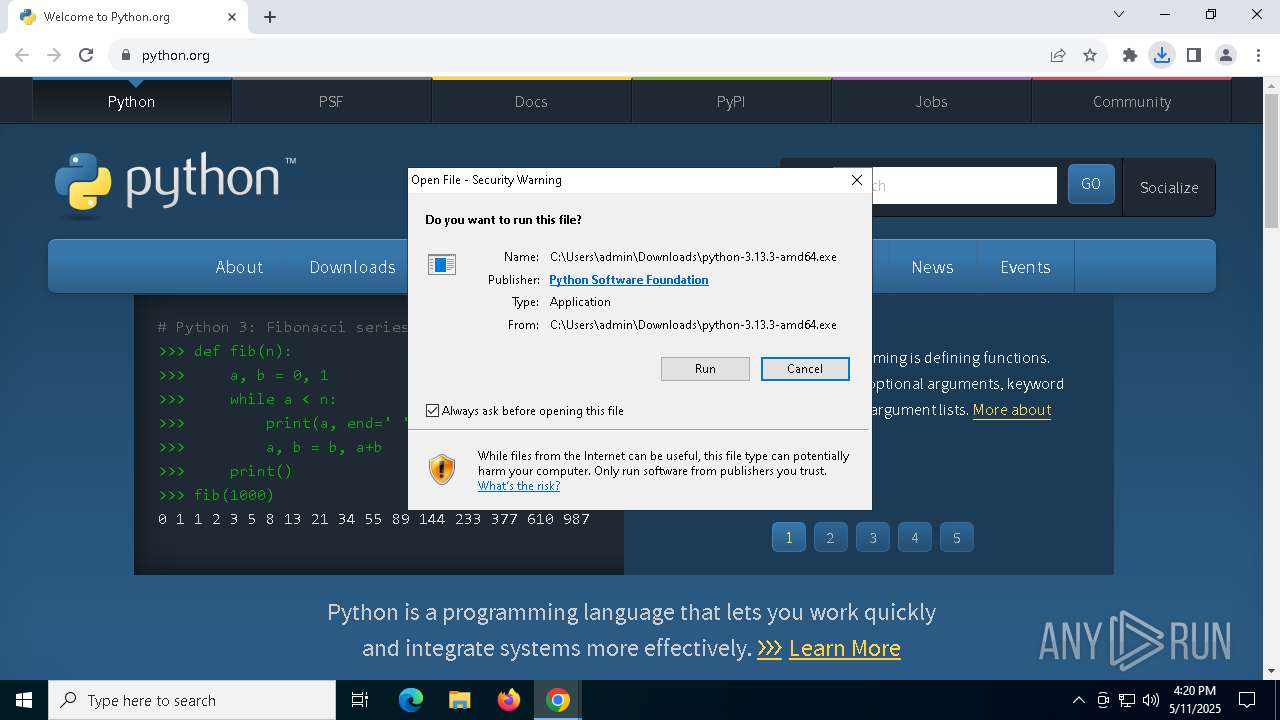The height and width of the screenshot is (720, 1280).
Task: Click Run in the security warning
Action: pyautogui.click(x=705, y=369)
